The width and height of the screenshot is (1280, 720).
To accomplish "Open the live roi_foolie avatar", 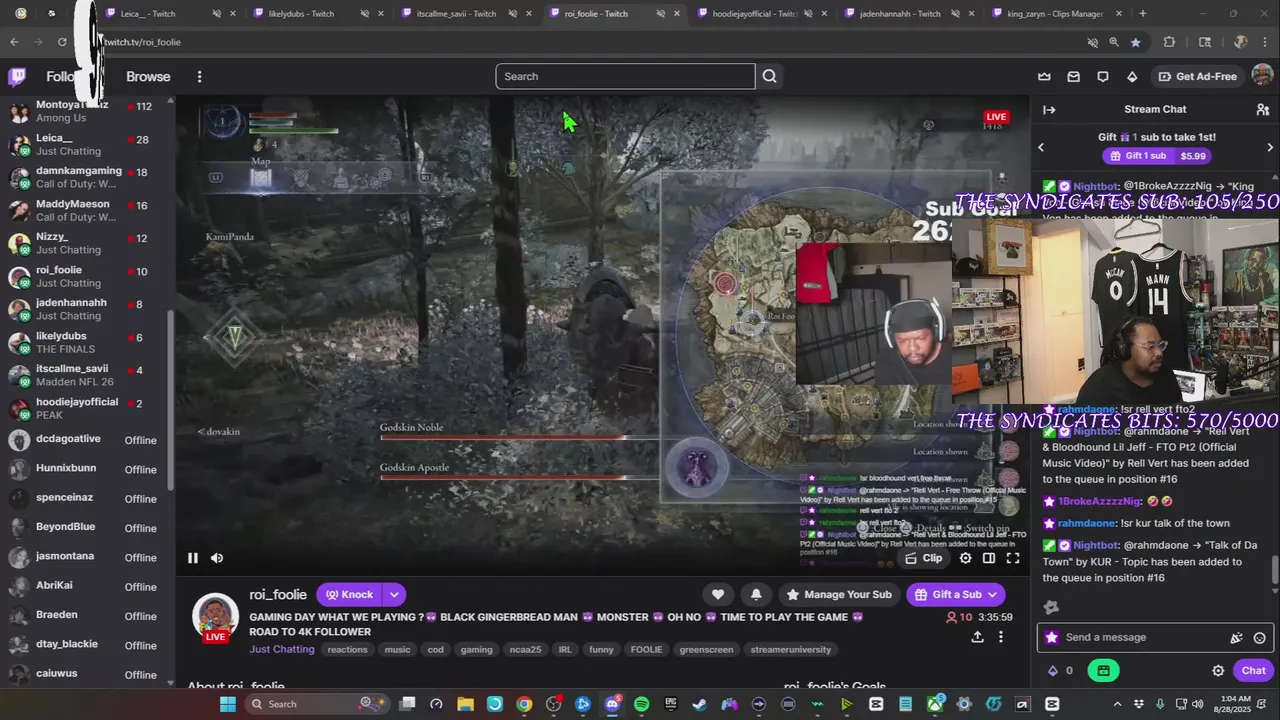I will pyautogui.click(x=215, y=617).
